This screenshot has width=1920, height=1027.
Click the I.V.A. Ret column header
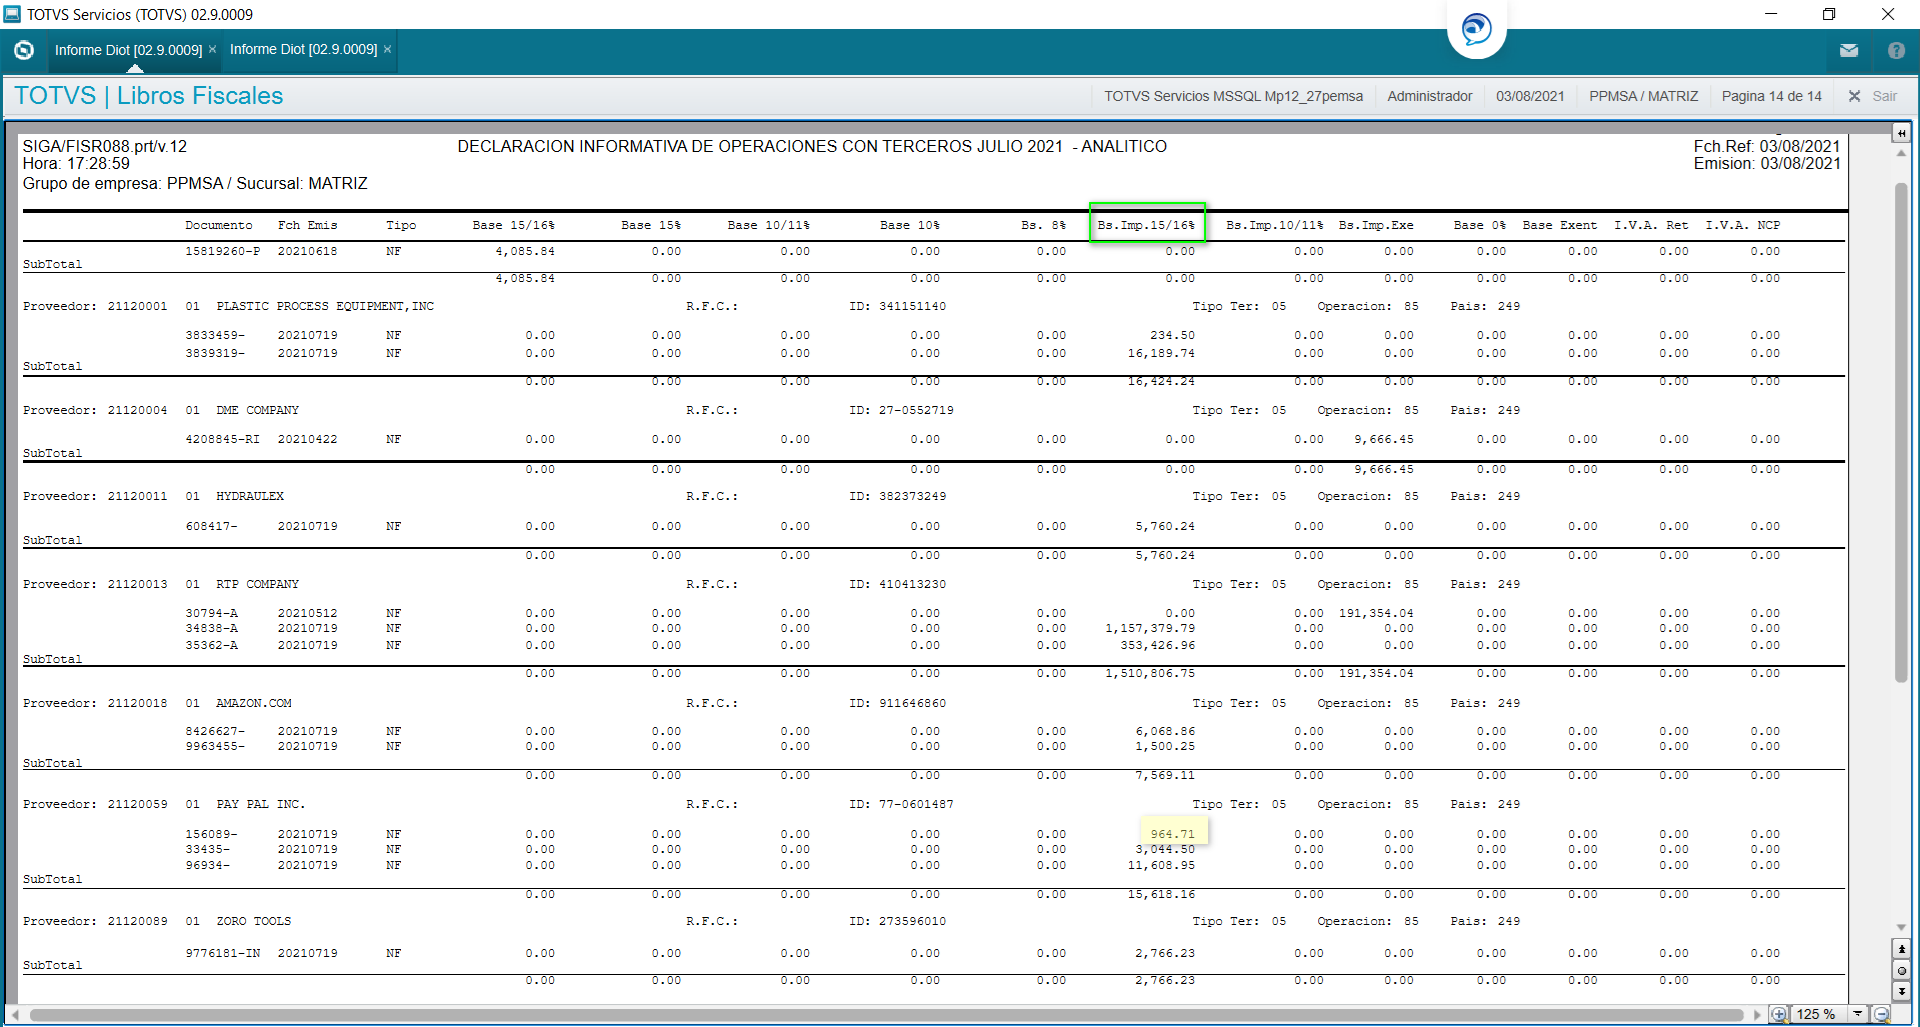point(1651,225)
